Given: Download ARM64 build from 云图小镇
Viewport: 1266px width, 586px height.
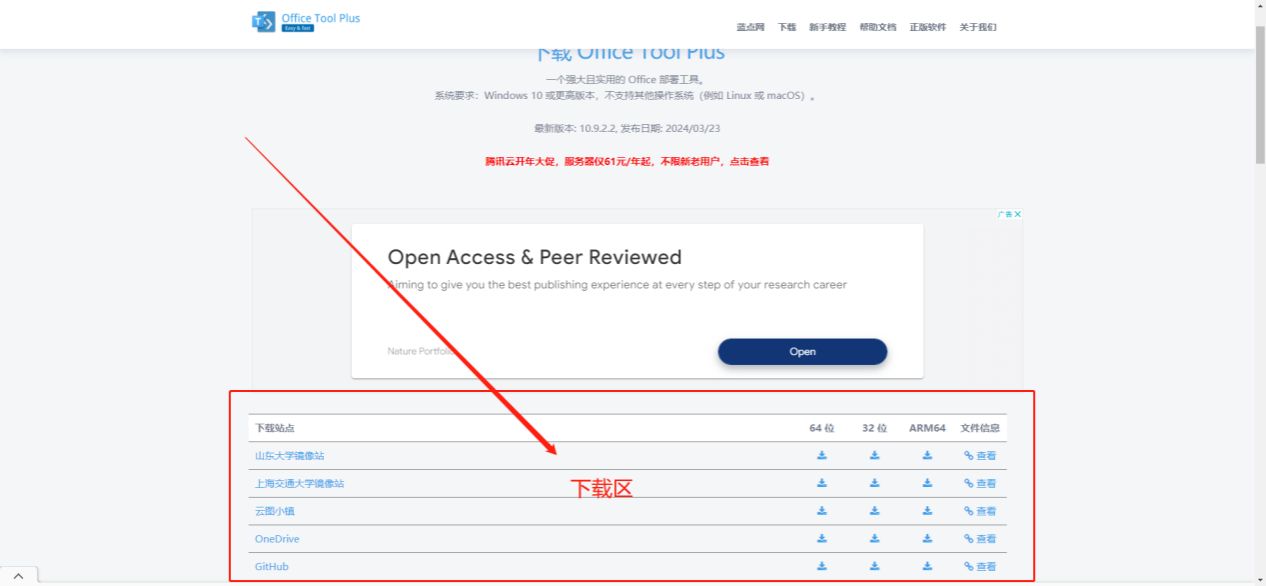Looking at the screenshot, I should (x=927, y=511).
